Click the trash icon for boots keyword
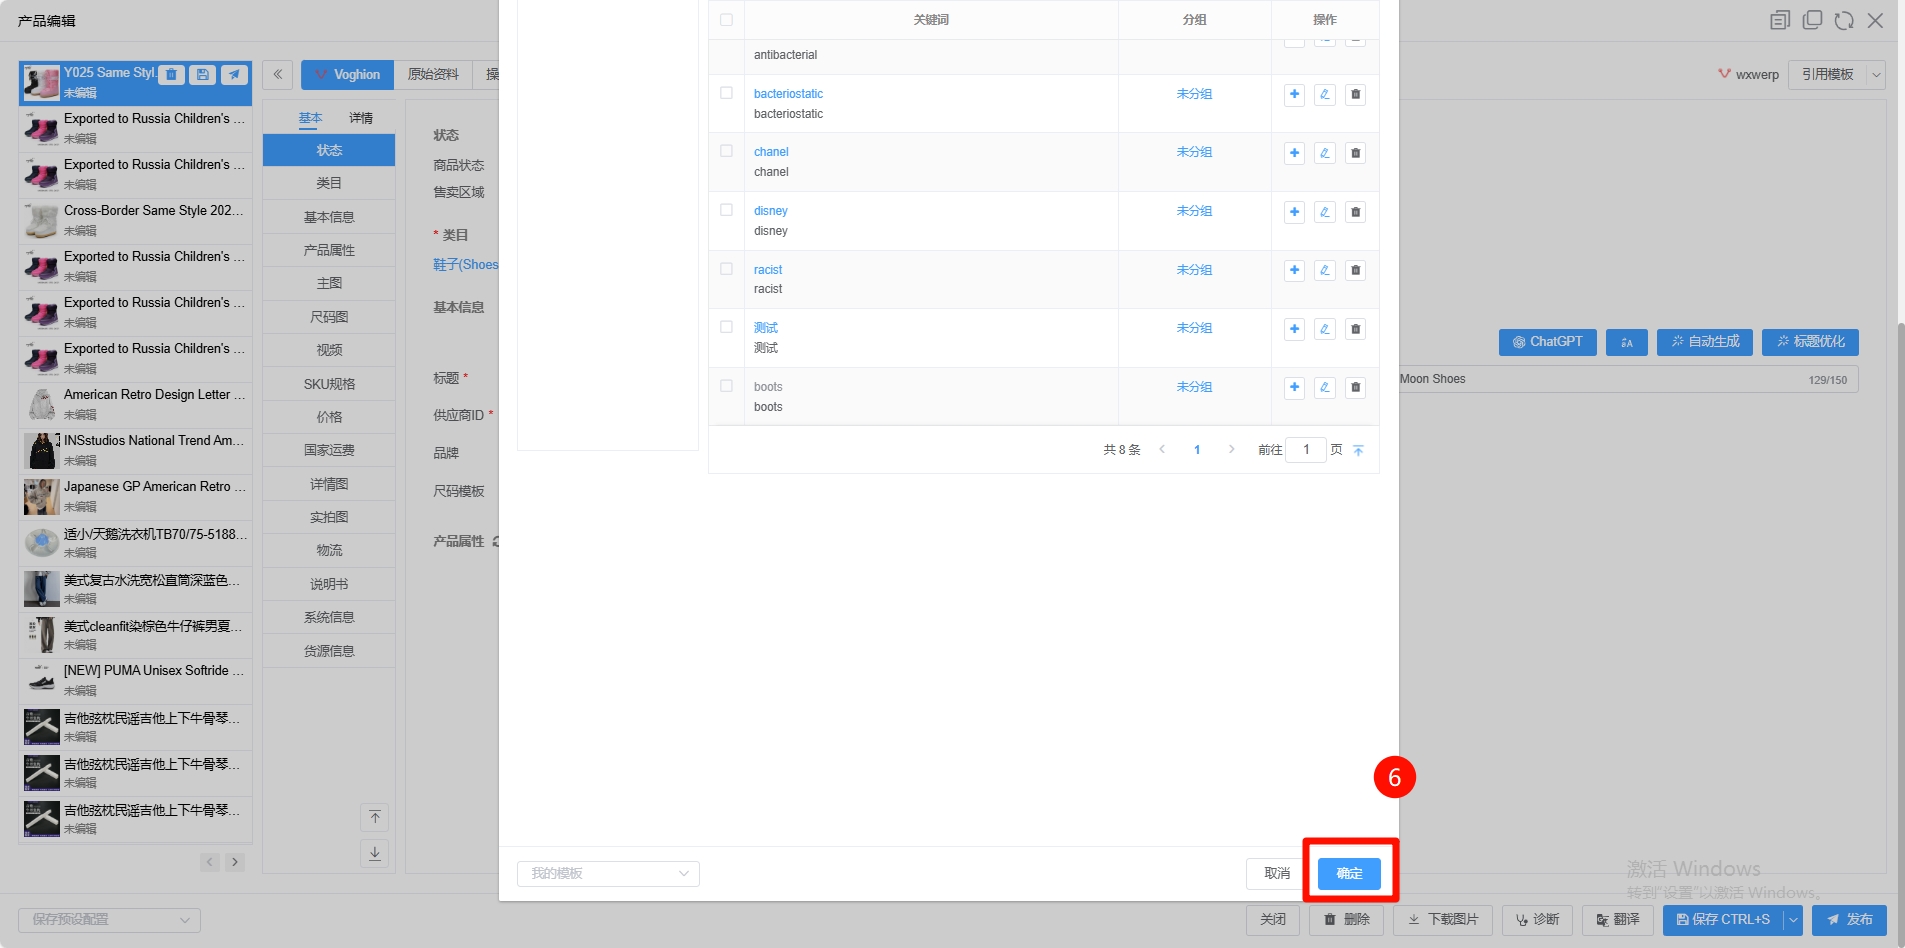 [1355, 387]
